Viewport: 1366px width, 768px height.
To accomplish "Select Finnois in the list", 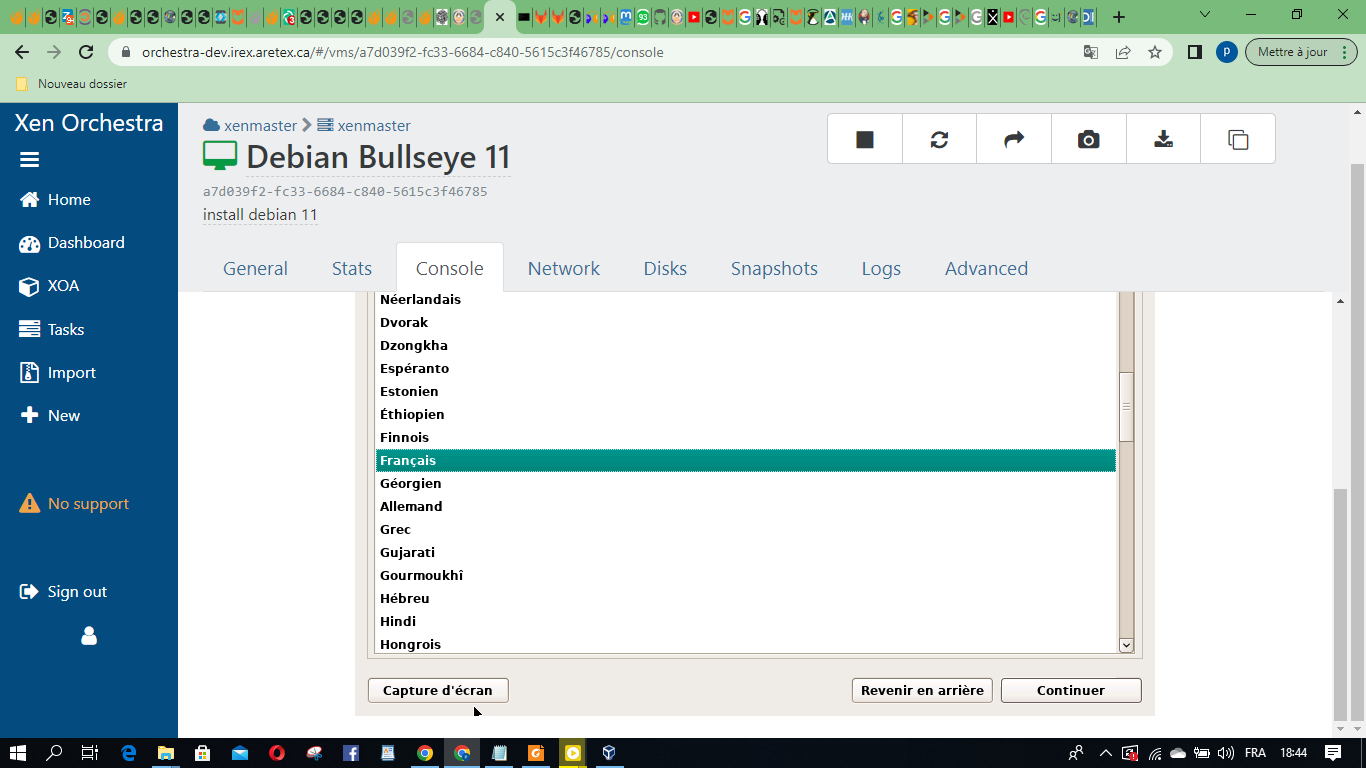I will click(x=746, y=437).
